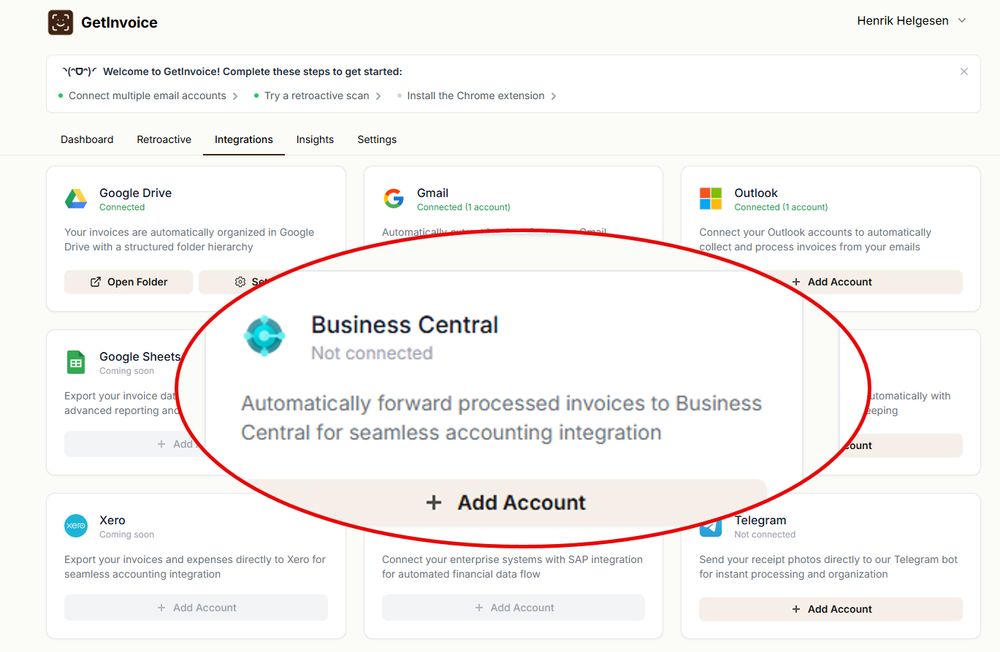
Task: Click the Xero logo icon
Action: (x=76, y=526)
